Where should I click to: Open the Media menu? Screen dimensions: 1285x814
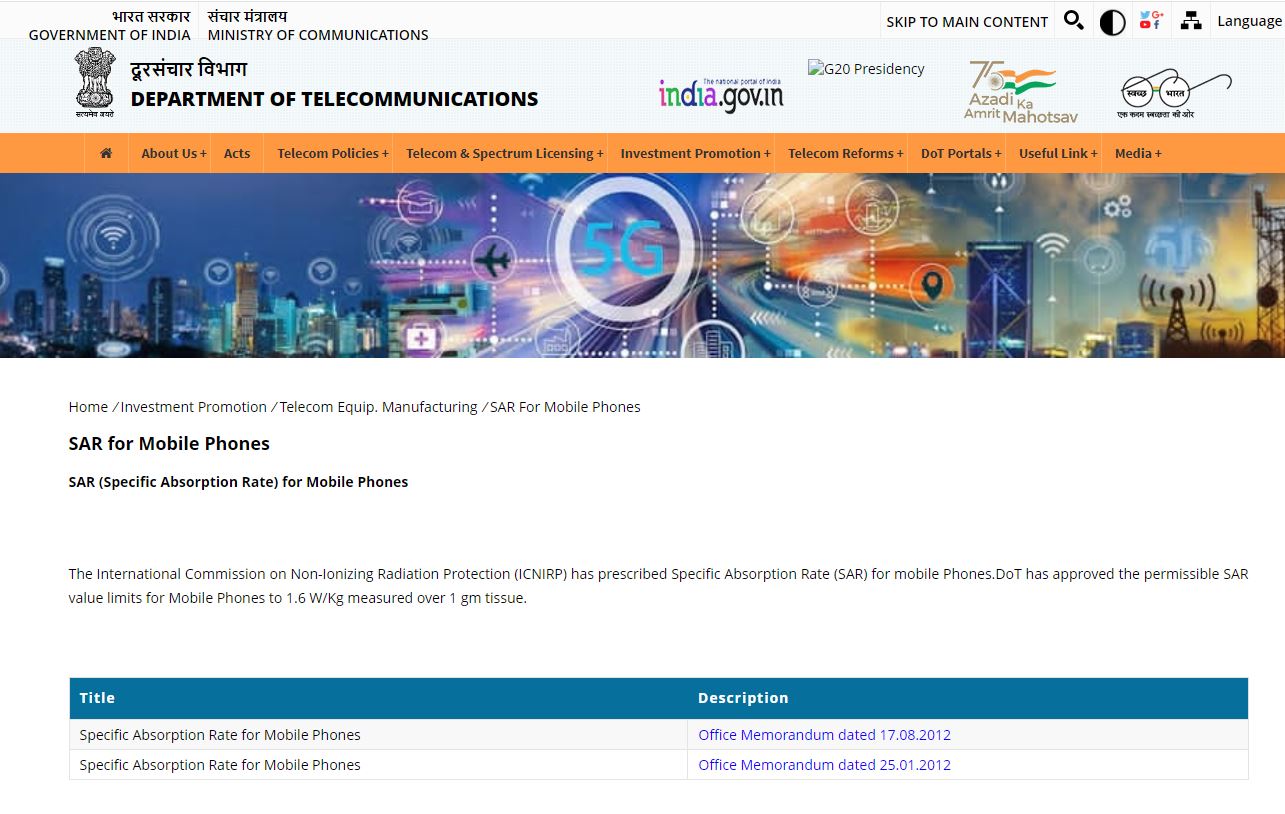coord(1137,153)
